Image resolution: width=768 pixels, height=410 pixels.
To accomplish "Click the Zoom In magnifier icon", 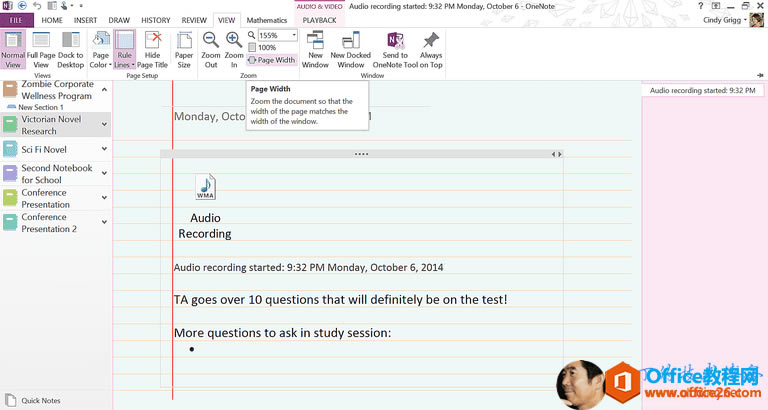I will (x=233, y=41).
